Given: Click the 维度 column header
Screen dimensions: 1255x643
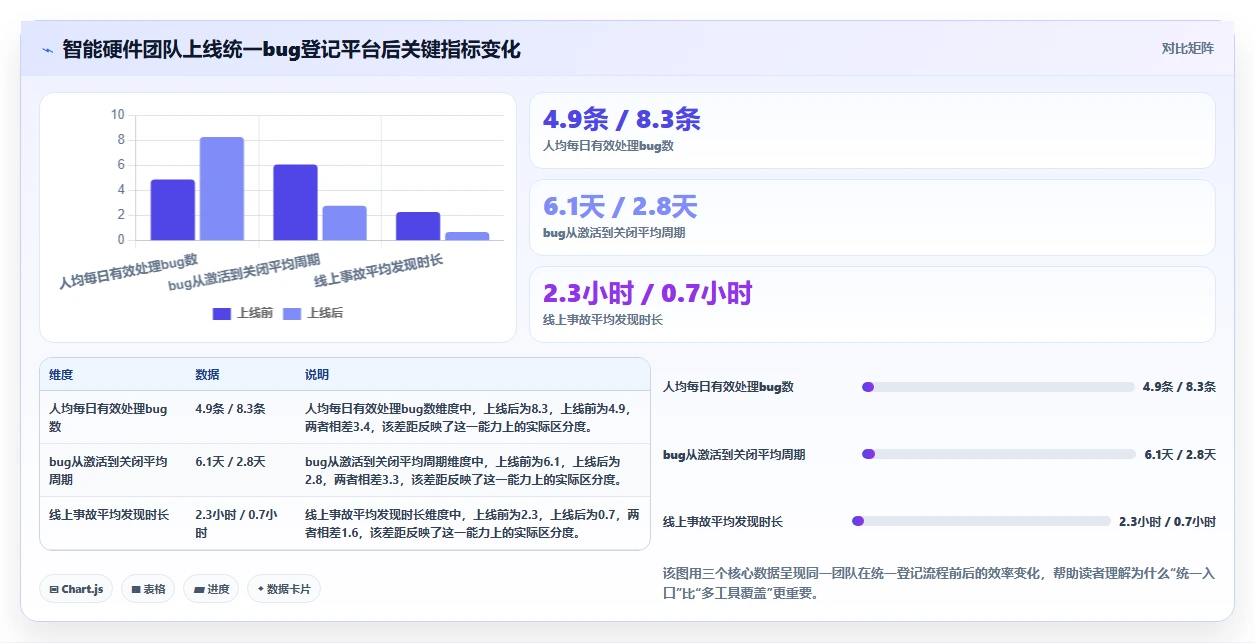Looking at the screenshot, I should (x=60, y=375).
